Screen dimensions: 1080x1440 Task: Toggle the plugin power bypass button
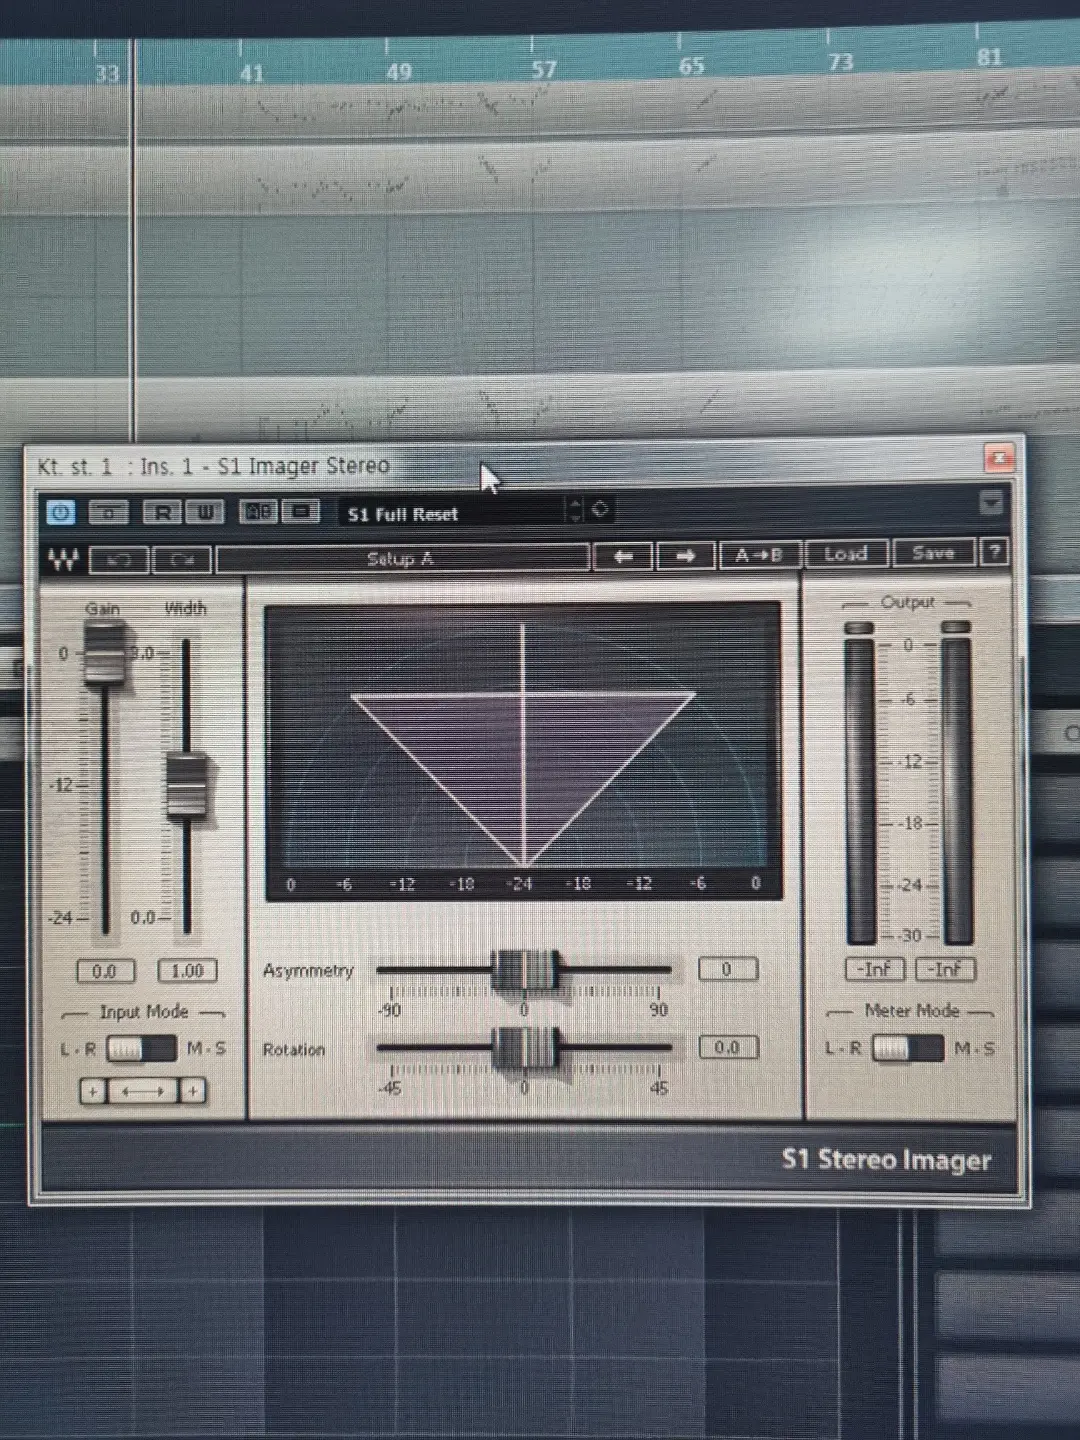coord(61,513)
